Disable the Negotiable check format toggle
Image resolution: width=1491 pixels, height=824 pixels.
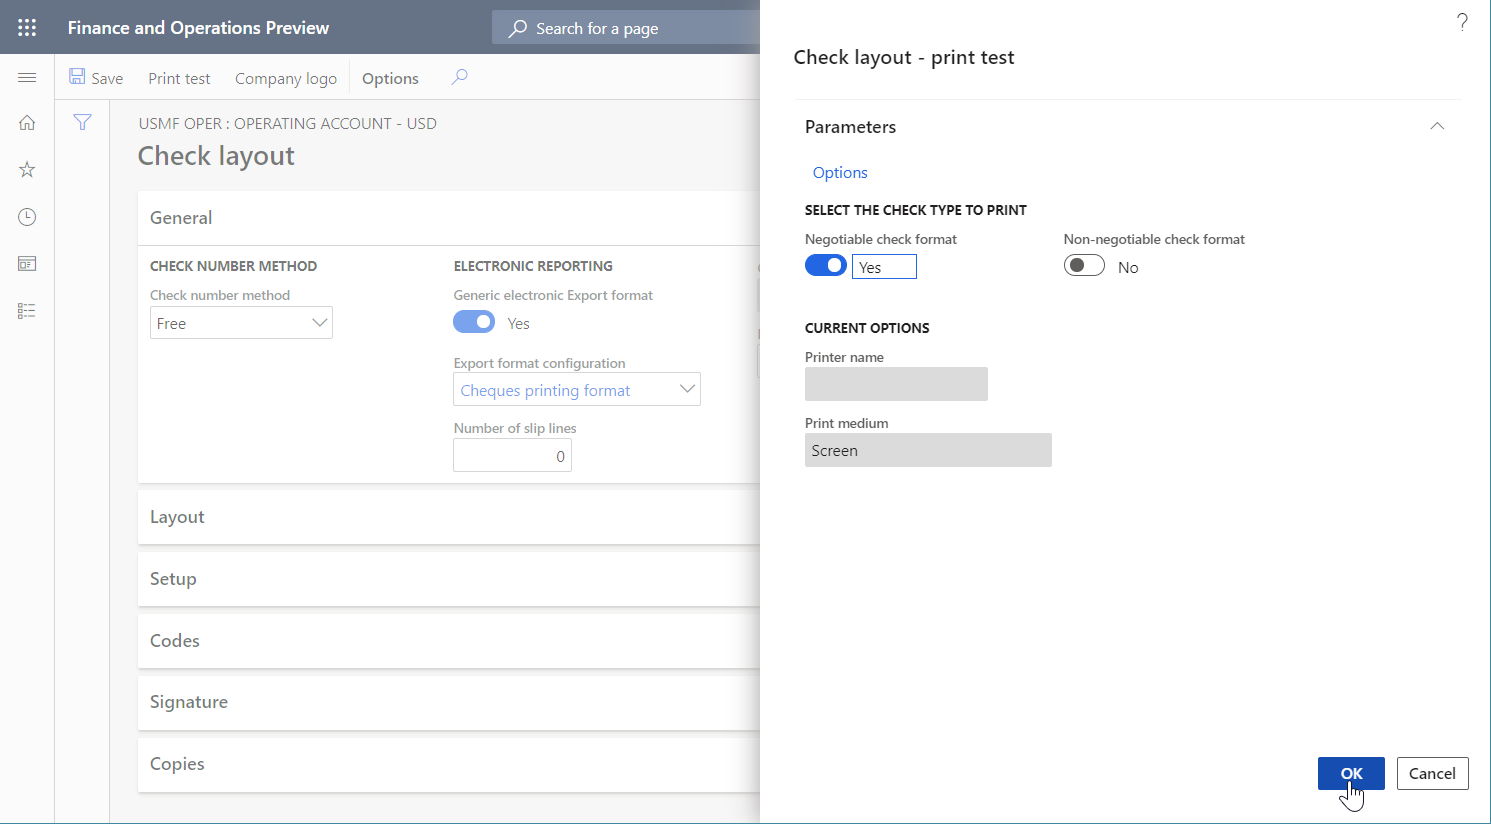tap(825, 265)
